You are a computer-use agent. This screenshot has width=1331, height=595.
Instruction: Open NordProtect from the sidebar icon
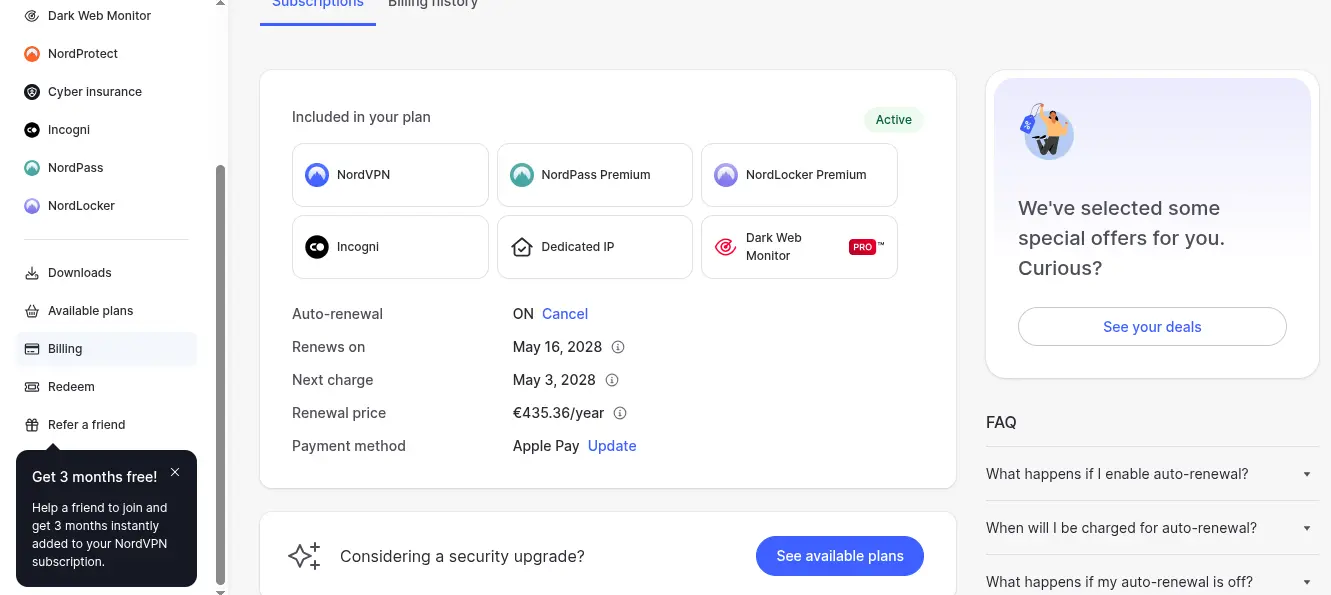31,54
